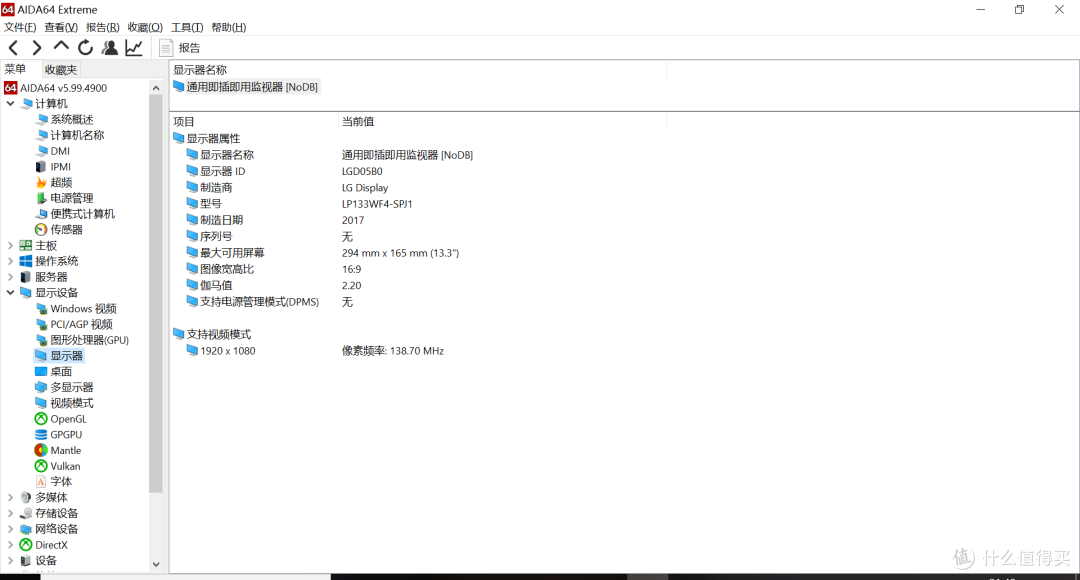The width and height of the screenshot is (1080, 580).
Task: Click the 报告 report button
Action: pos(180,48)
